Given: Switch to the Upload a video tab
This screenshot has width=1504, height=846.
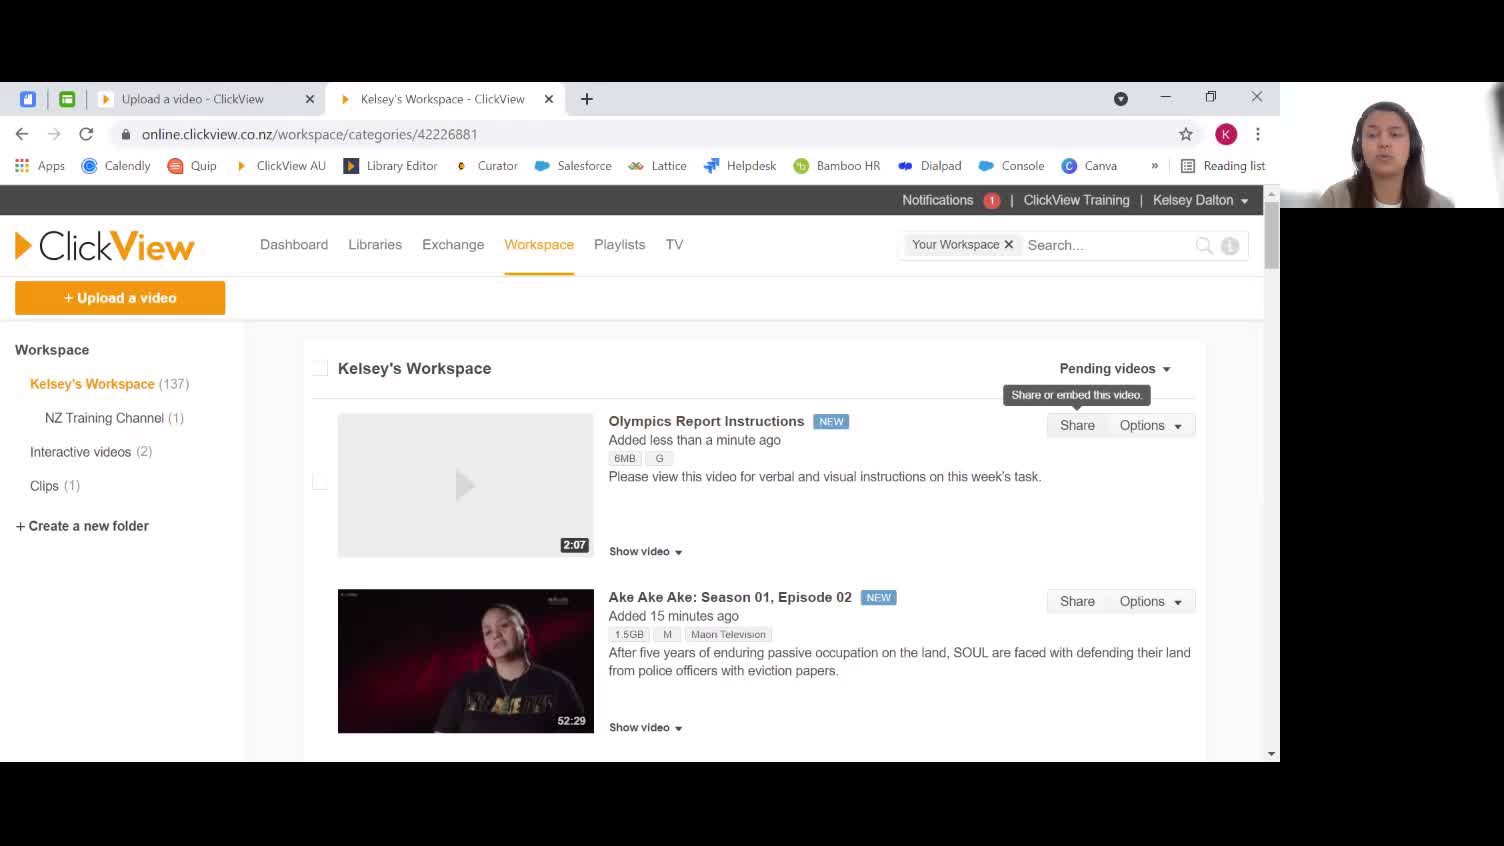Looking at the screenshot, I should [x=193, y=99].
